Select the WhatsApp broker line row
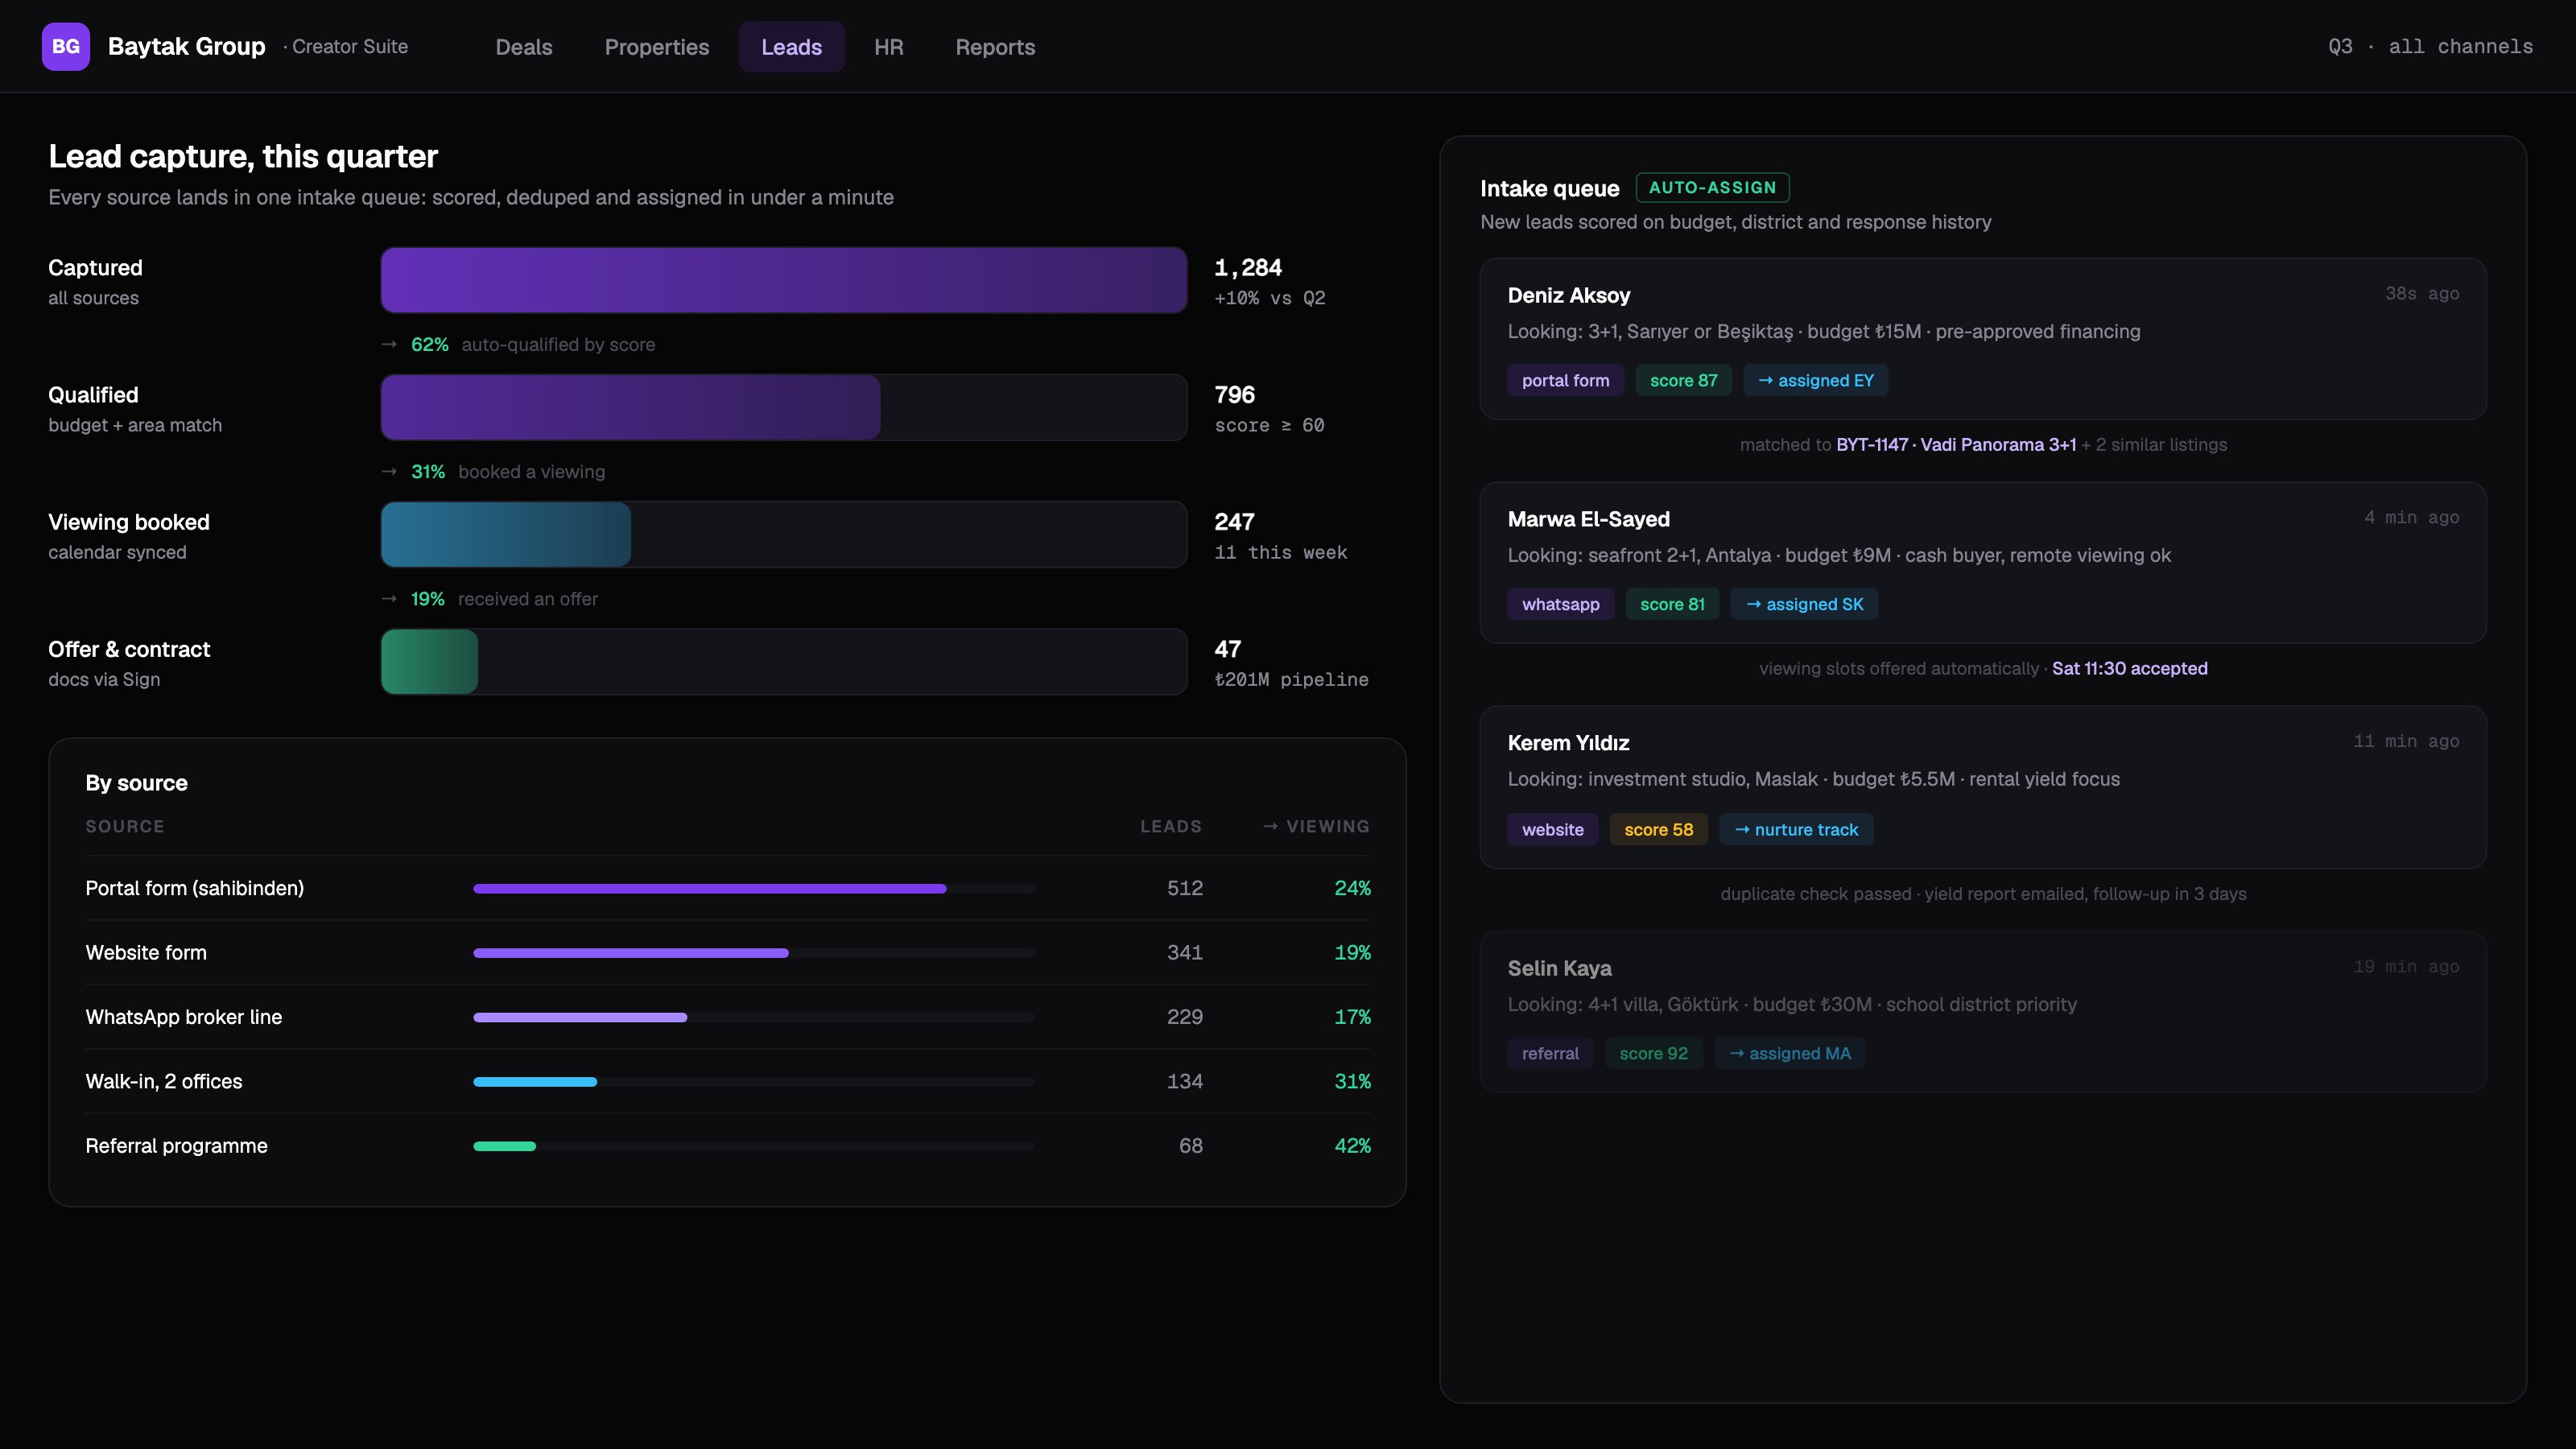This screenshot has width=2576, height=1449. pos(728,1017)
